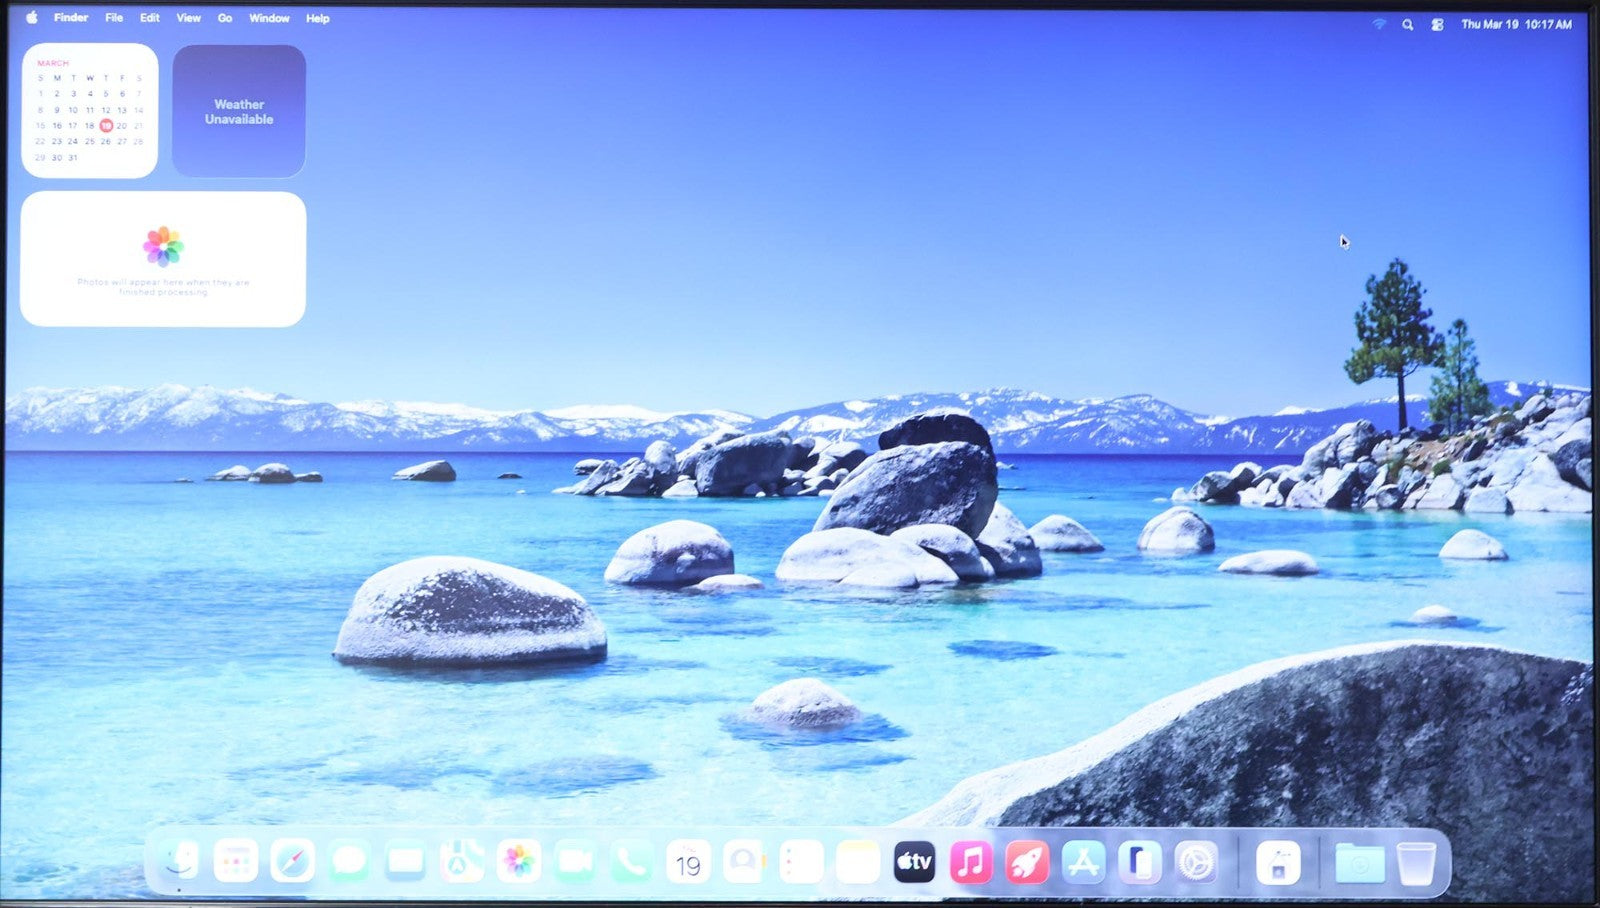Open the Messages app in the Dock
This screenshot has width=1600, height=908.
tap(348, 861)
